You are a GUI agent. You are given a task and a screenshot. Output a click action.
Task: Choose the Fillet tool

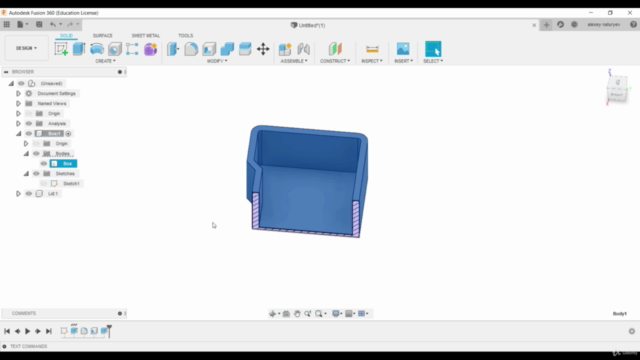(x=191, y=49)
